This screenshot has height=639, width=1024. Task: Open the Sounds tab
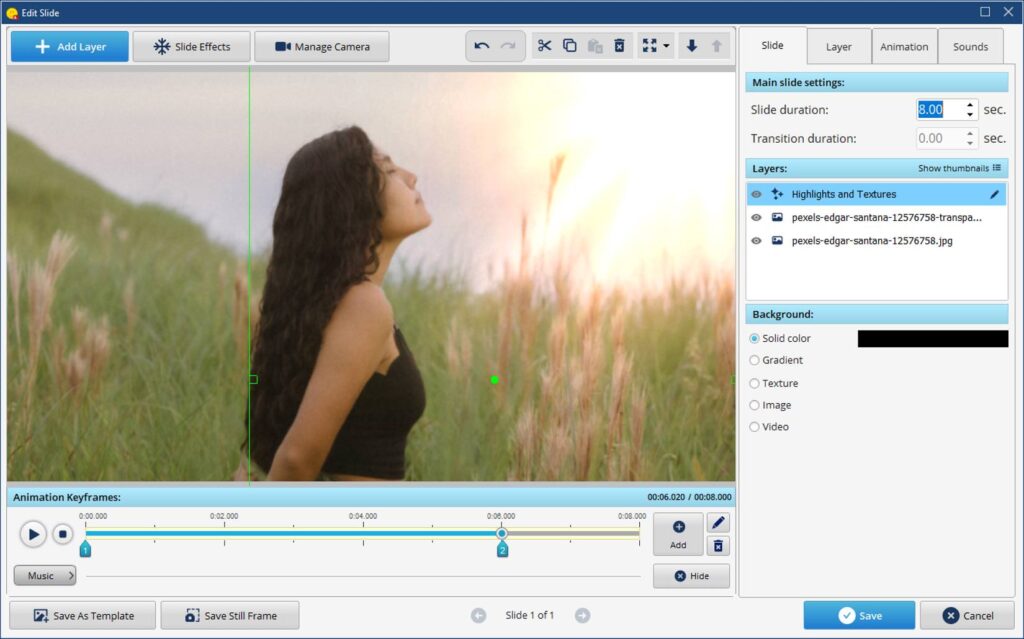click(970, 46)
